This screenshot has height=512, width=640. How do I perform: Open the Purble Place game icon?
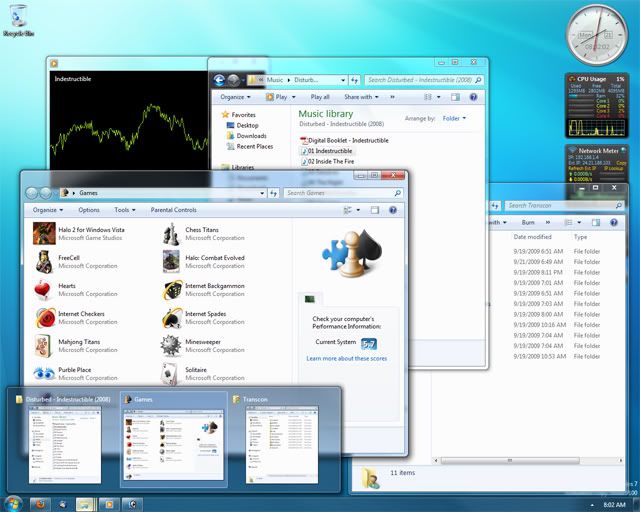point(45,374)
